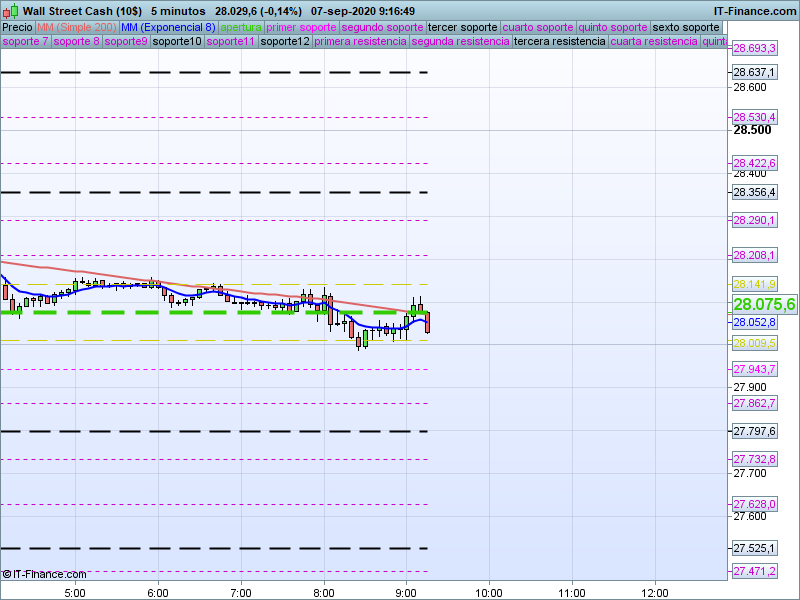Click the 27.525,1 price label
Image resolution: width=800 pixels, height=600 pixels.
pos(754,548)
